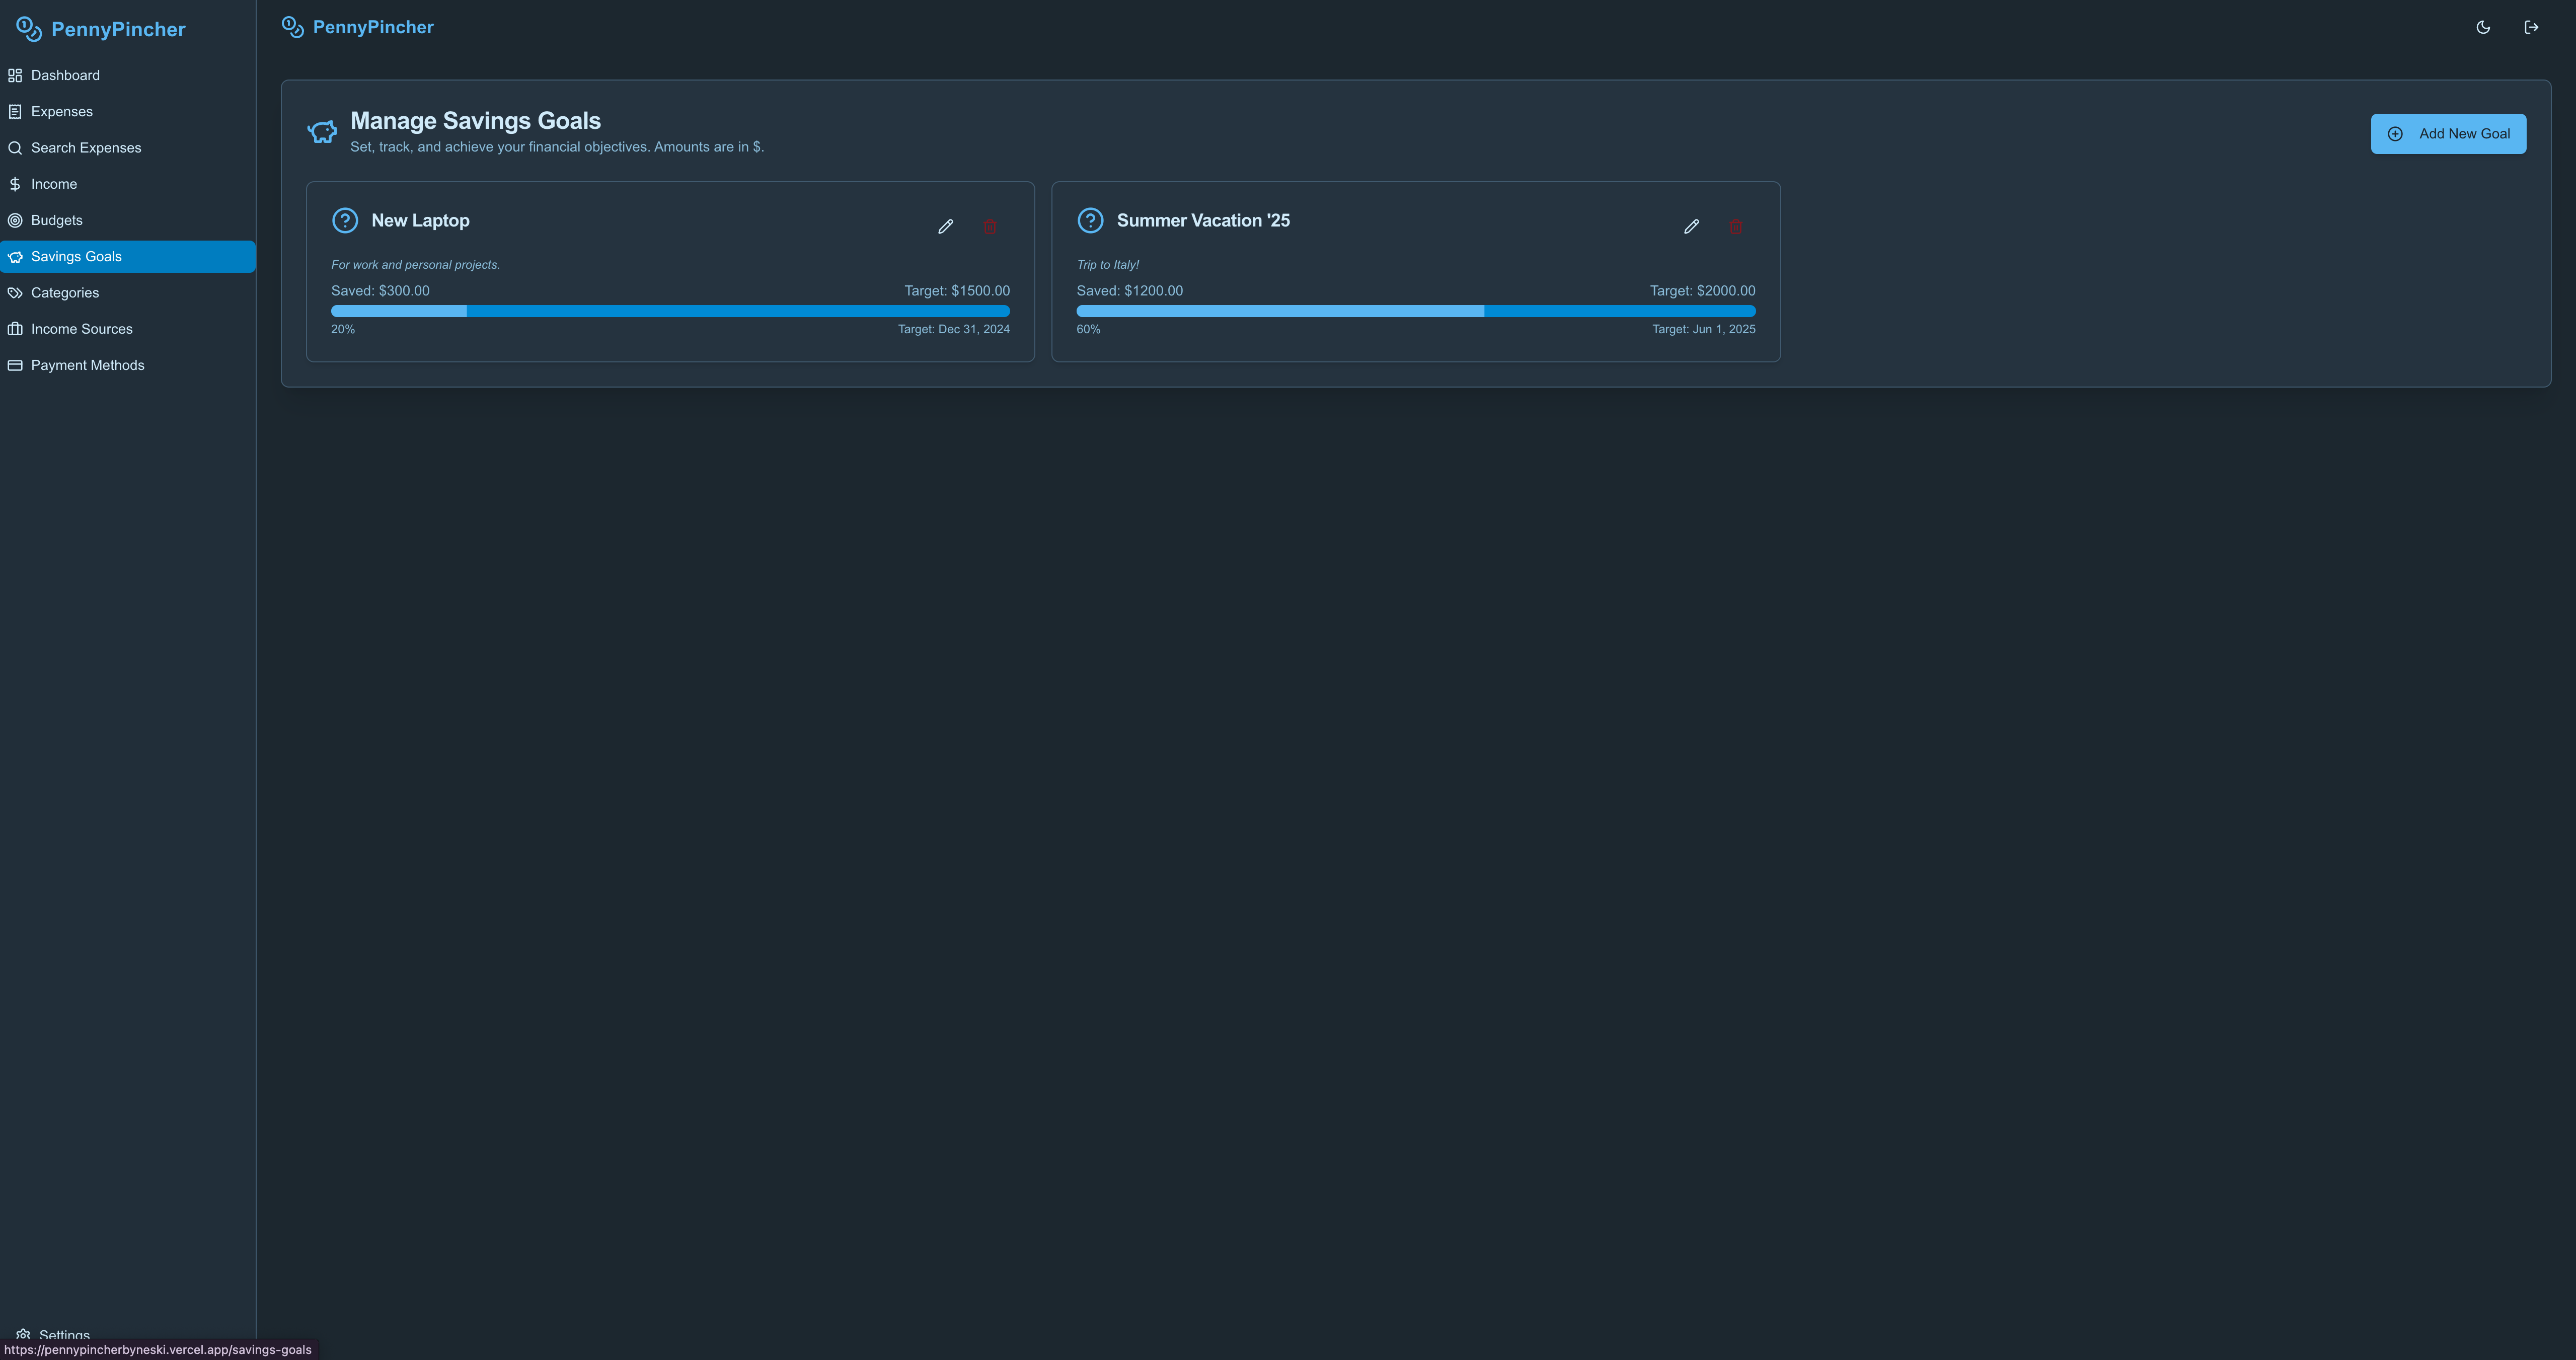The width and height of the screenshot is (2576, 1360).
Task: Open Search Expenses page
Action: 128,148
